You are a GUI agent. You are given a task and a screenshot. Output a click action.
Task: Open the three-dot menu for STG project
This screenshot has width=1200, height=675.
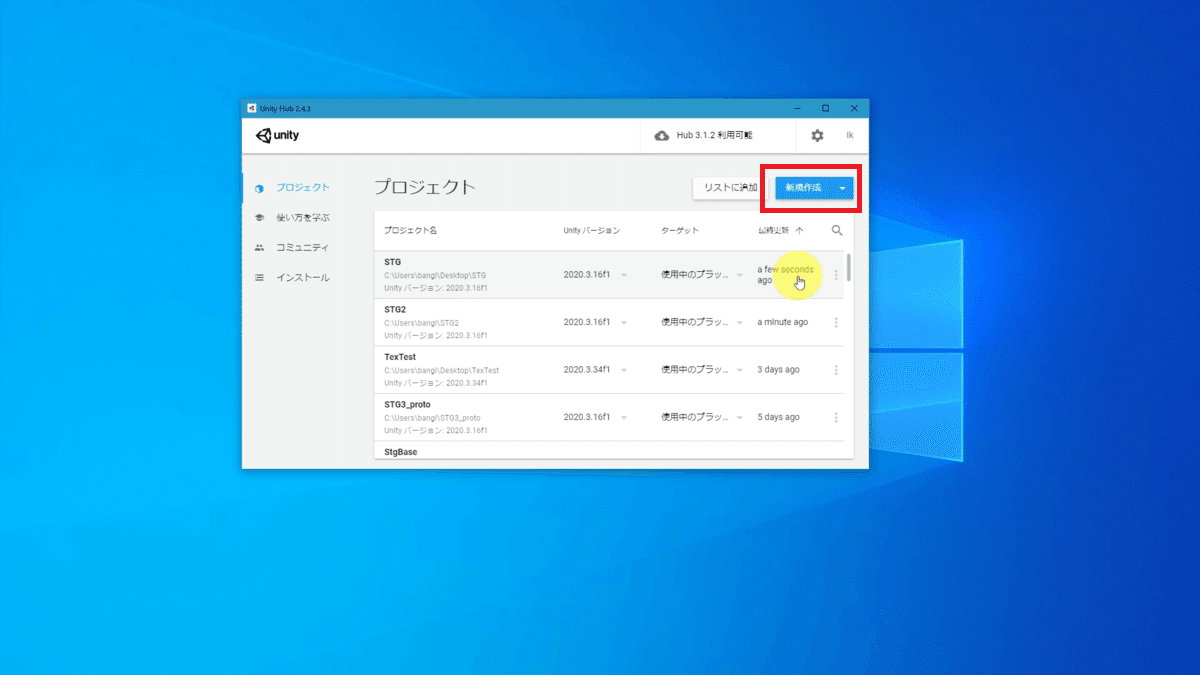pyautogui.click(x=836, y=275)
